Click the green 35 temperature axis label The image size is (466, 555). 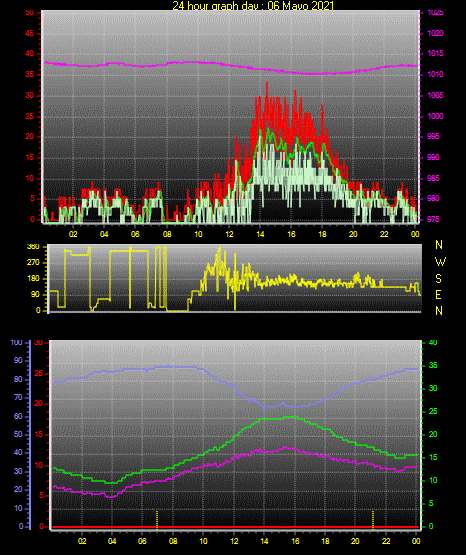pos(433,365)
